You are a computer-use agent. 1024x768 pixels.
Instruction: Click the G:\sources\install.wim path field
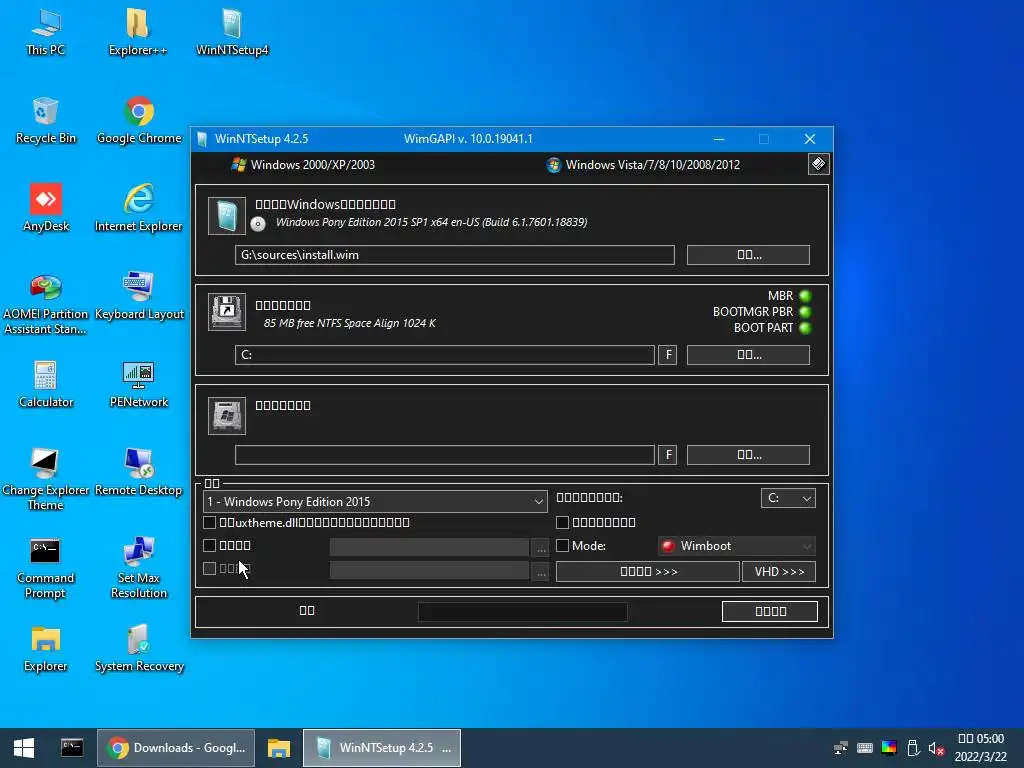pos(455,255)
